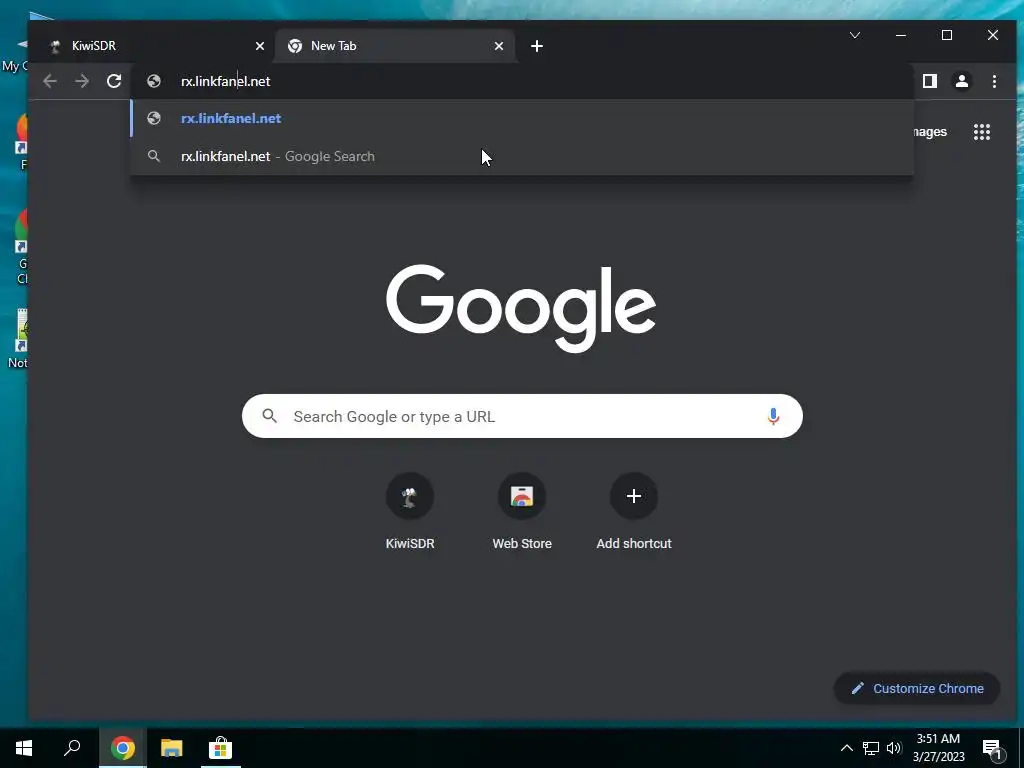Click the browser back arrow
The height and width of the screenshot is (768, 1024).
click(x=50, y=81)
